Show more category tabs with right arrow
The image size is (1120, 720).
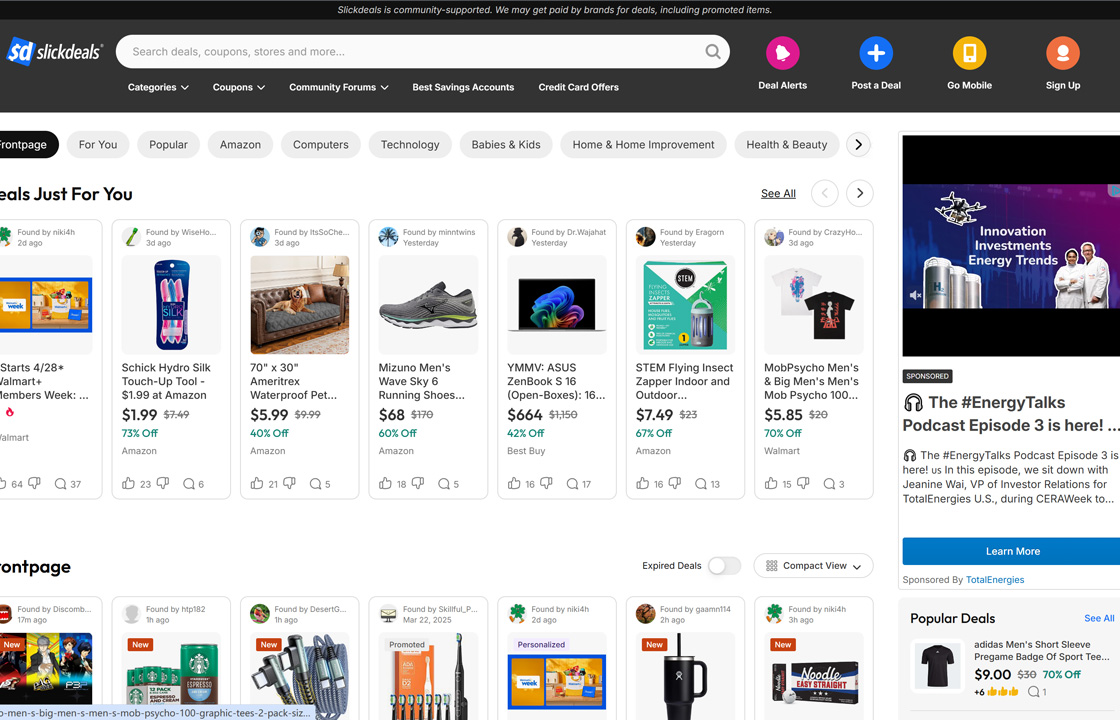(859, 144)
